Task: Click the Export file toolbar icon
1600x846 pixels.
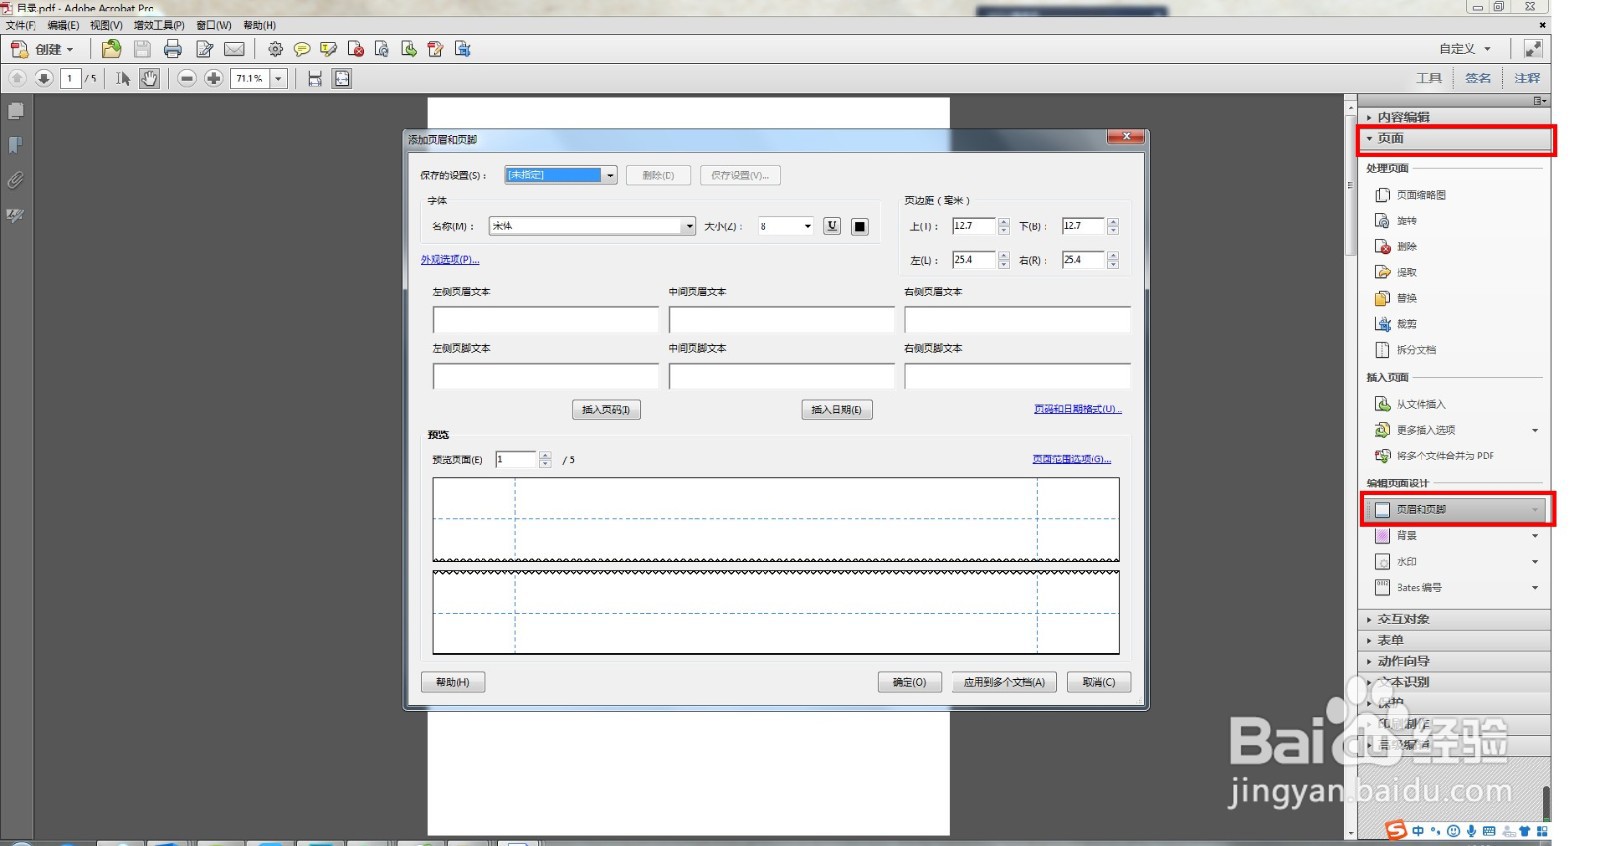Action: point(462,49)
